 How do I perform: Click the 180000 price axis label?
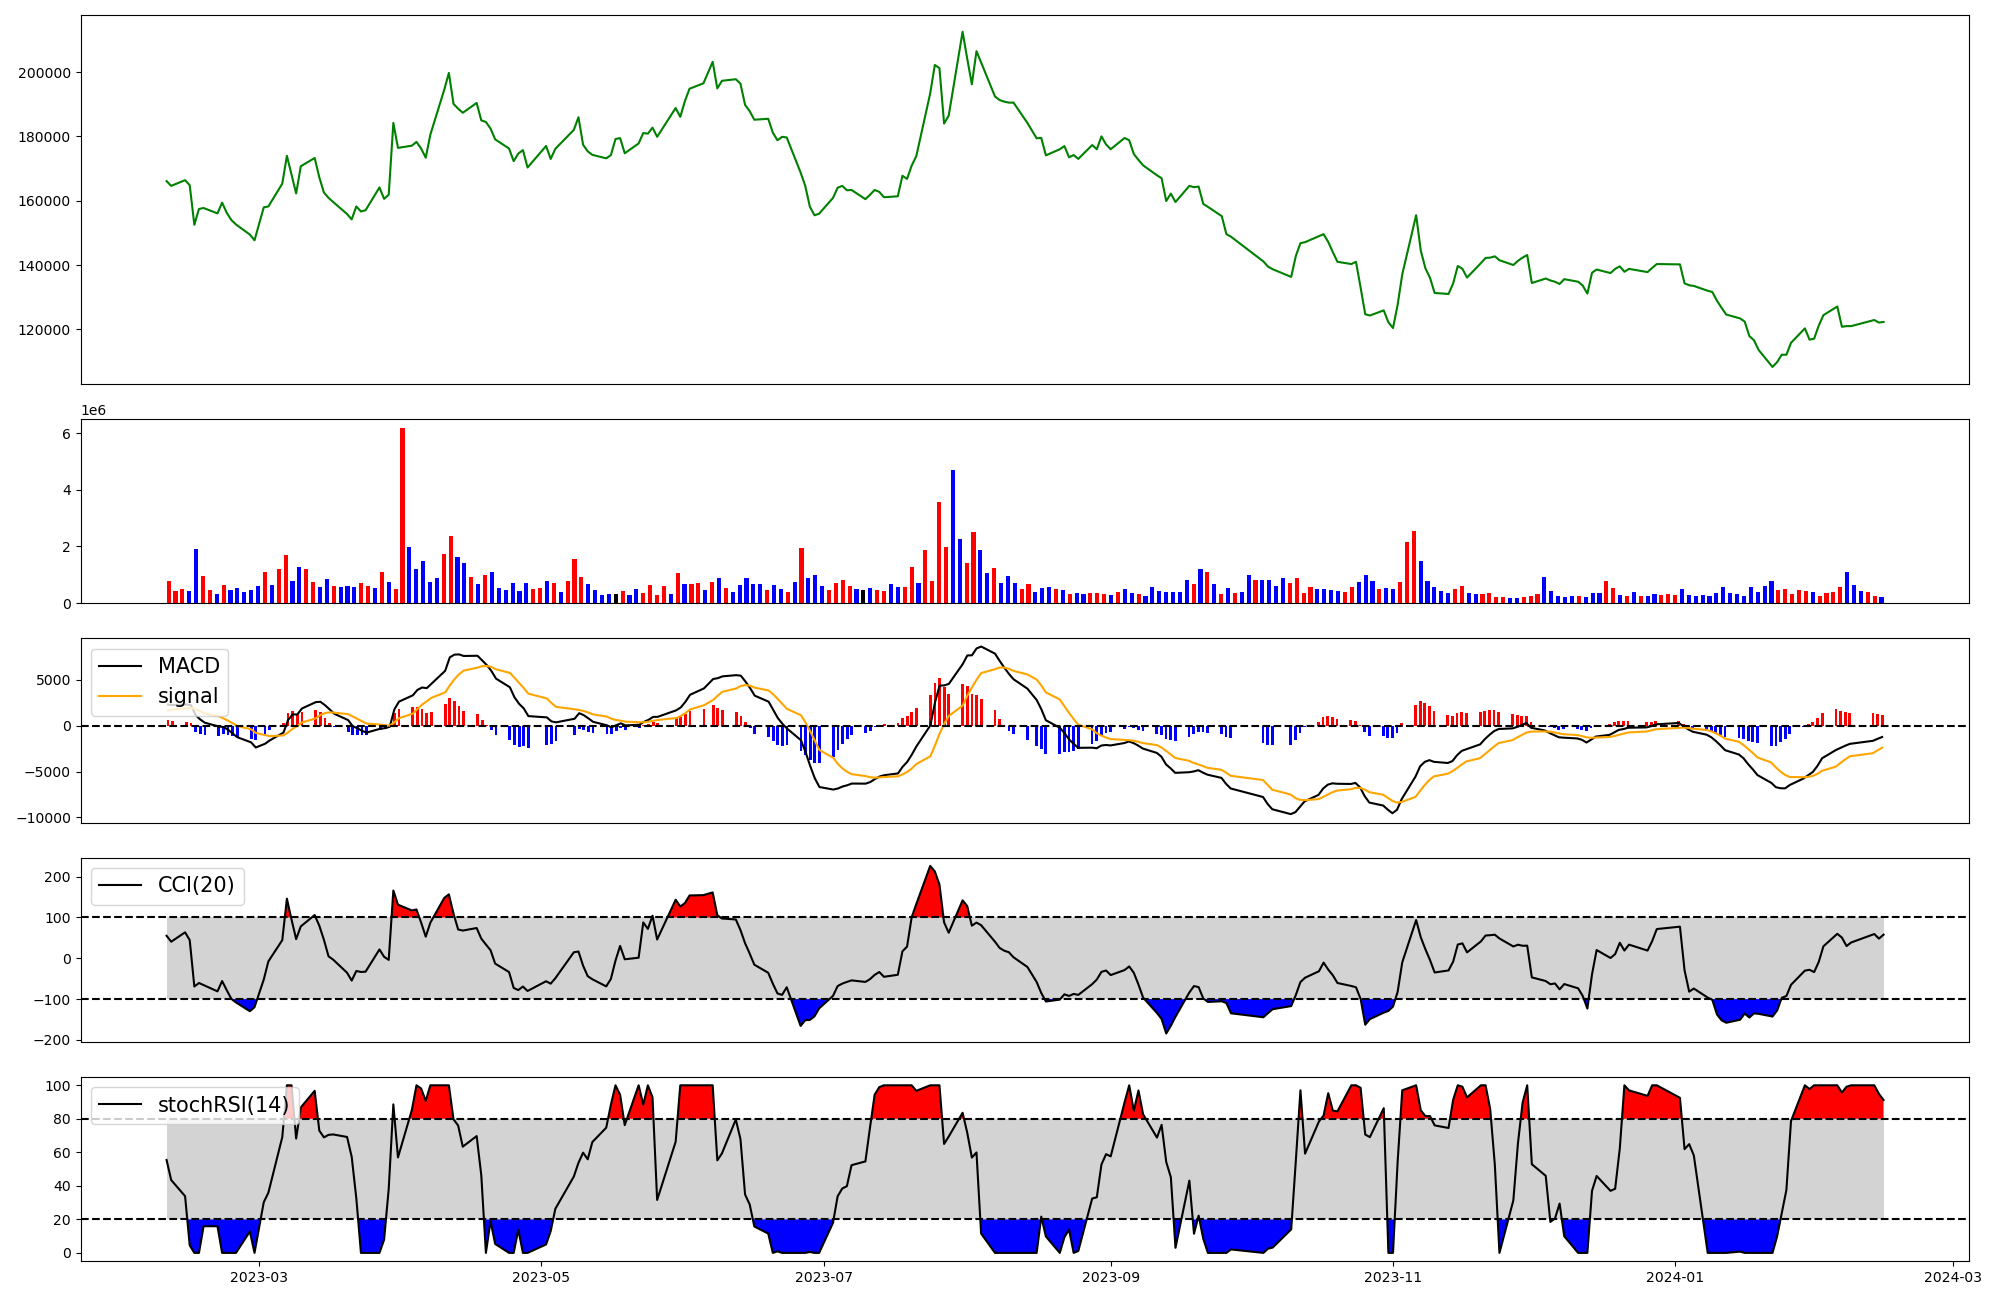click(x=44, y=137)
